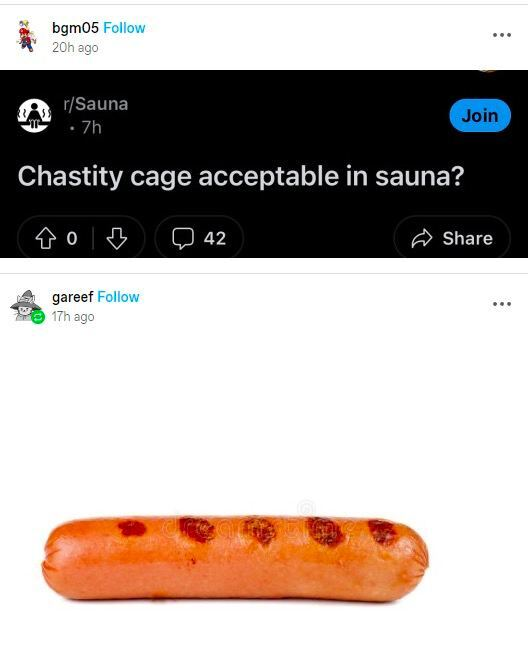
Task: Open r/Sauna community avatar
Action: [34, 116]
